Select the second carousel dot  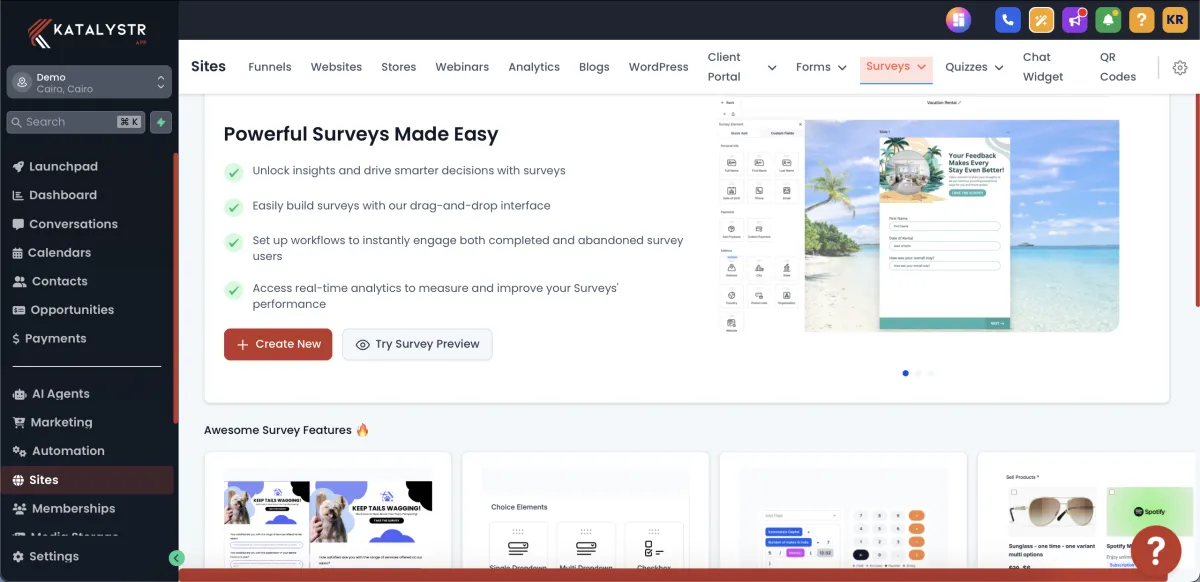(x=918, y=373)
